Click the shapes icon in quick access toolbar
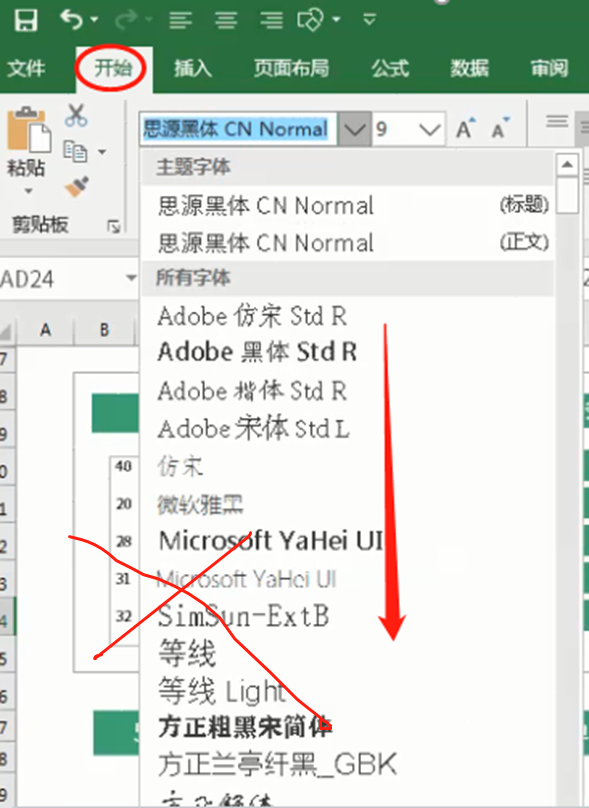 [x=310, y=20]
